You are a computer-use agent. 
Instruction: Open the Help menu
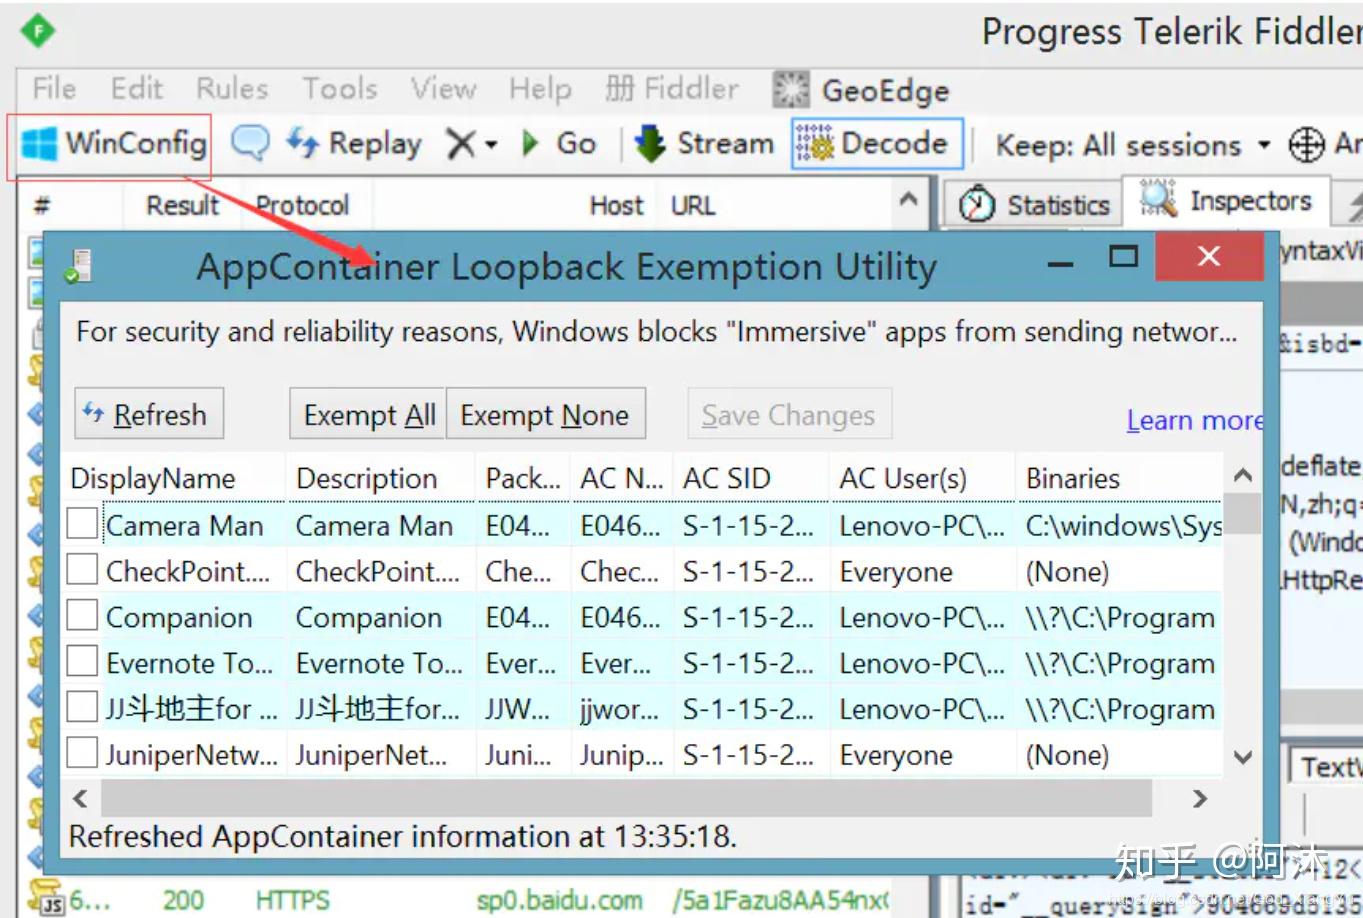540,89
